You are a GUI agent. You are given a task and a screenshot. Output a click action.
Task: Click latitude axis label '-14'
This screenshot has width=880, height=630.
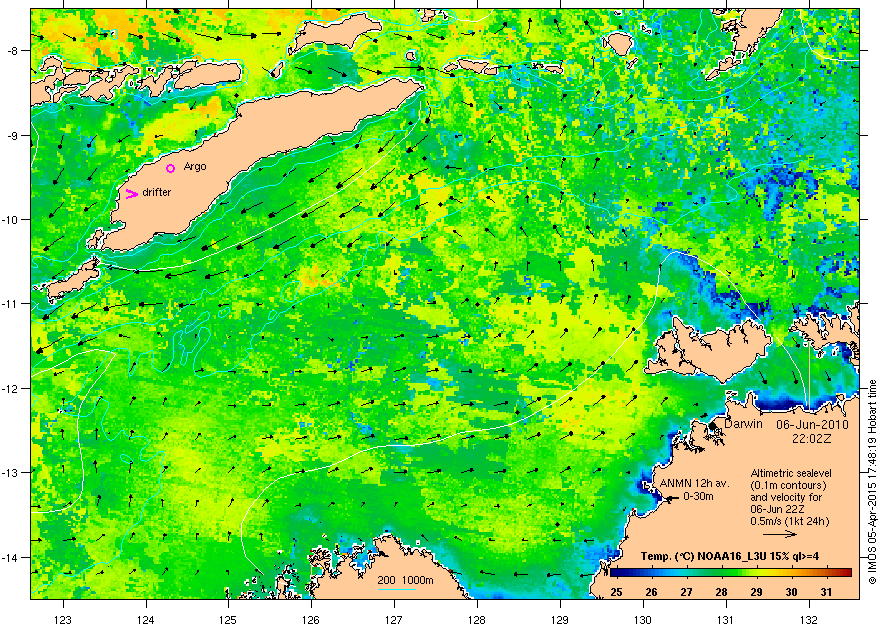coord(12,558)
